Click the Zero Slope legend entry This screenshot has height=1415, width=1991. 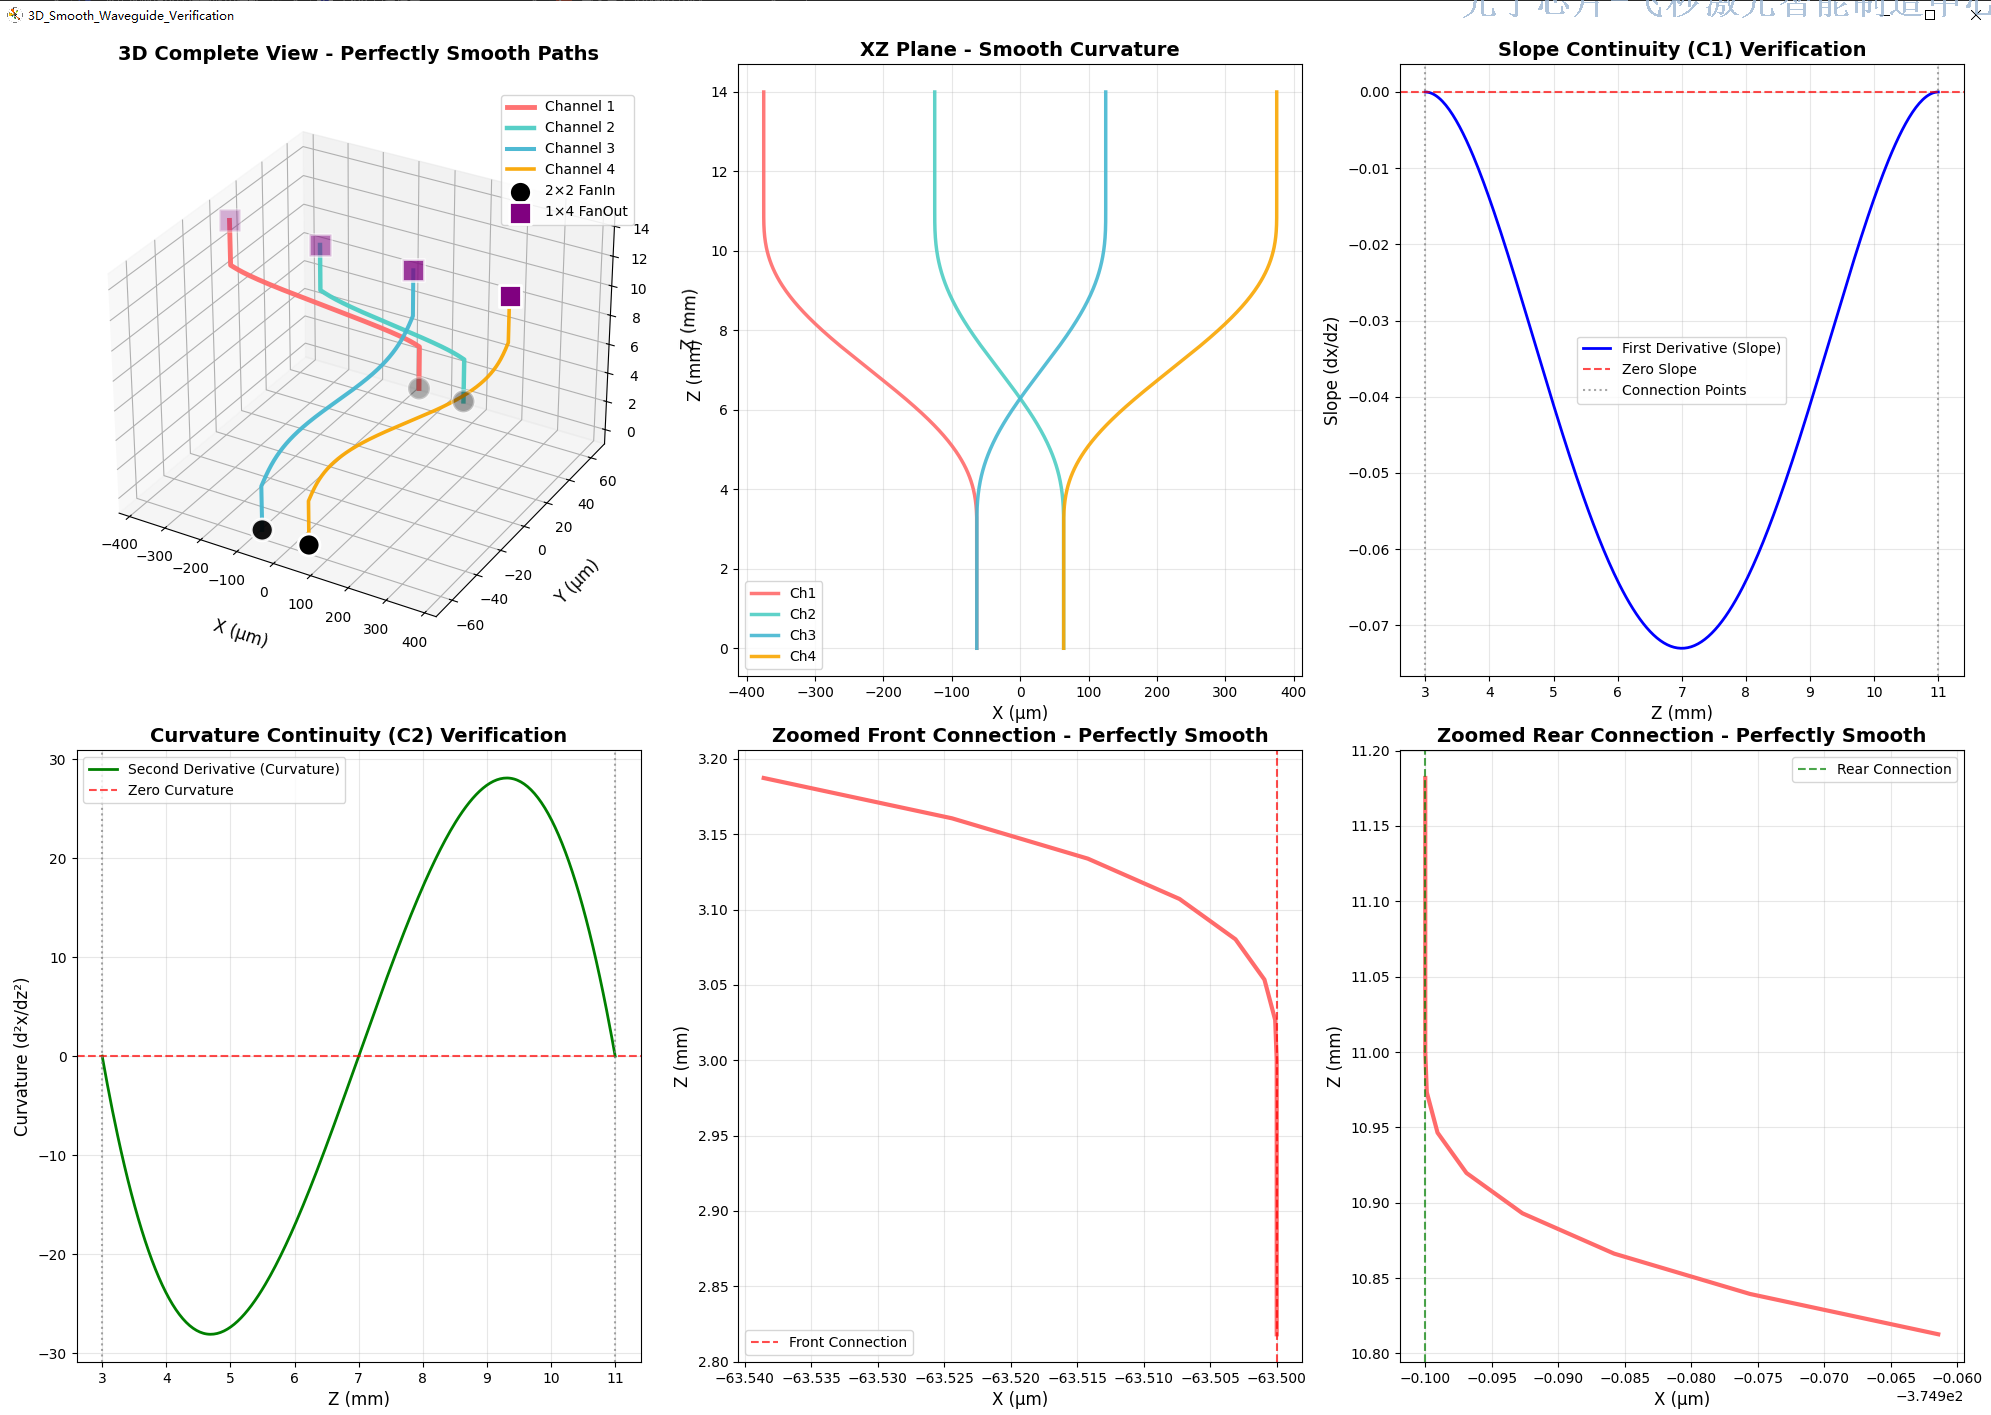coord(1658,369)
